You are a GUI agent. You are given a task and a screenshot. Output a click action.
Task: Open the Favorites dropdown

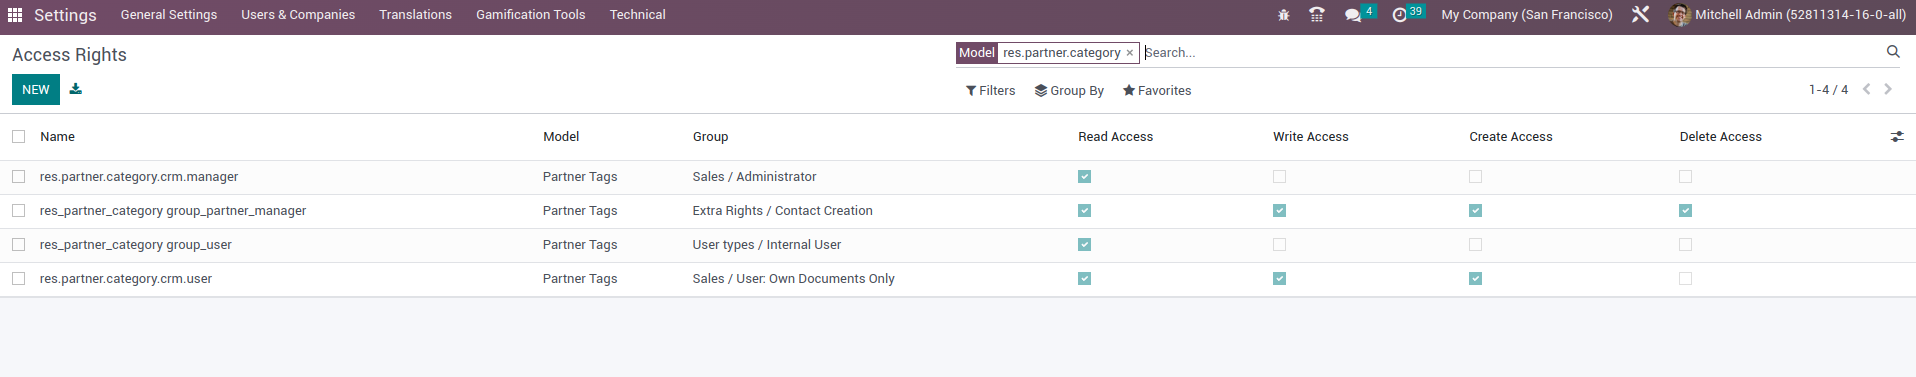(x=1157, y=91)
